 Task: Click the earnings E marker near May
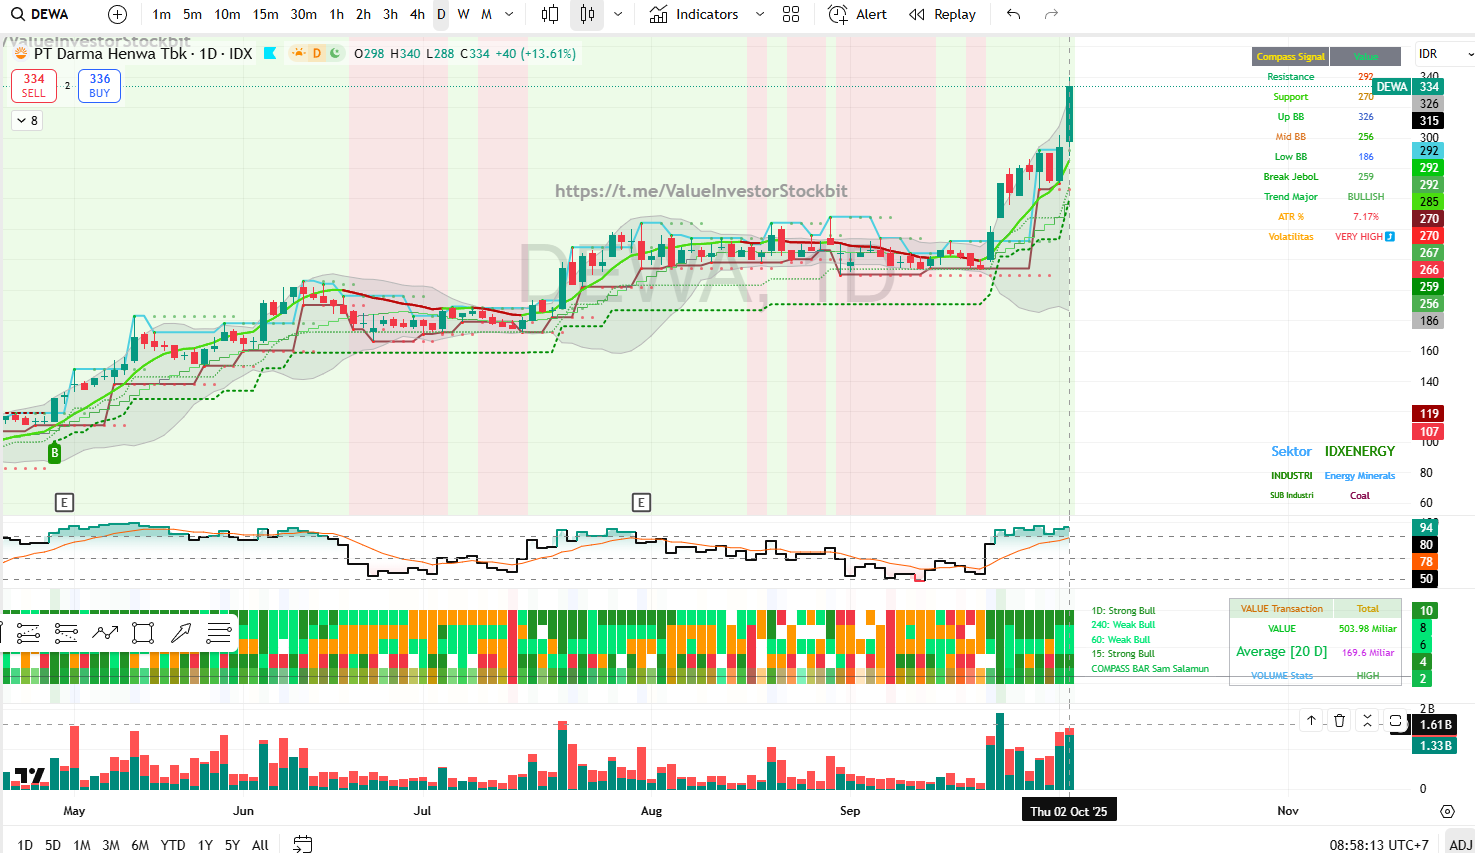point(65,502)
